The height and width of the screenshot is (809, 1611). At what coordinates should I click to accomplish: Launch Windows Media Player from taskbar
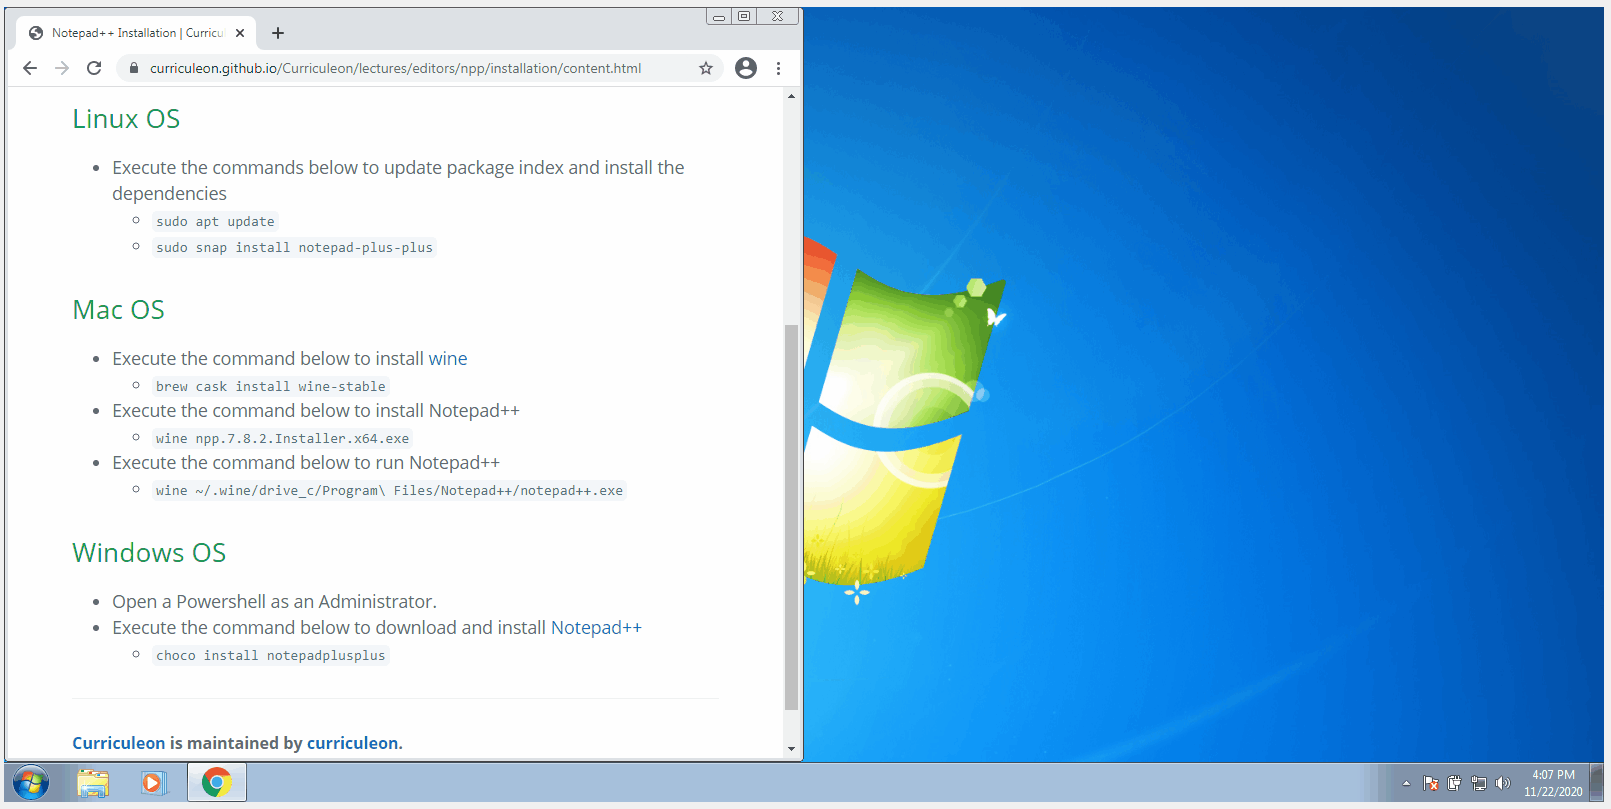pos(152,783)
